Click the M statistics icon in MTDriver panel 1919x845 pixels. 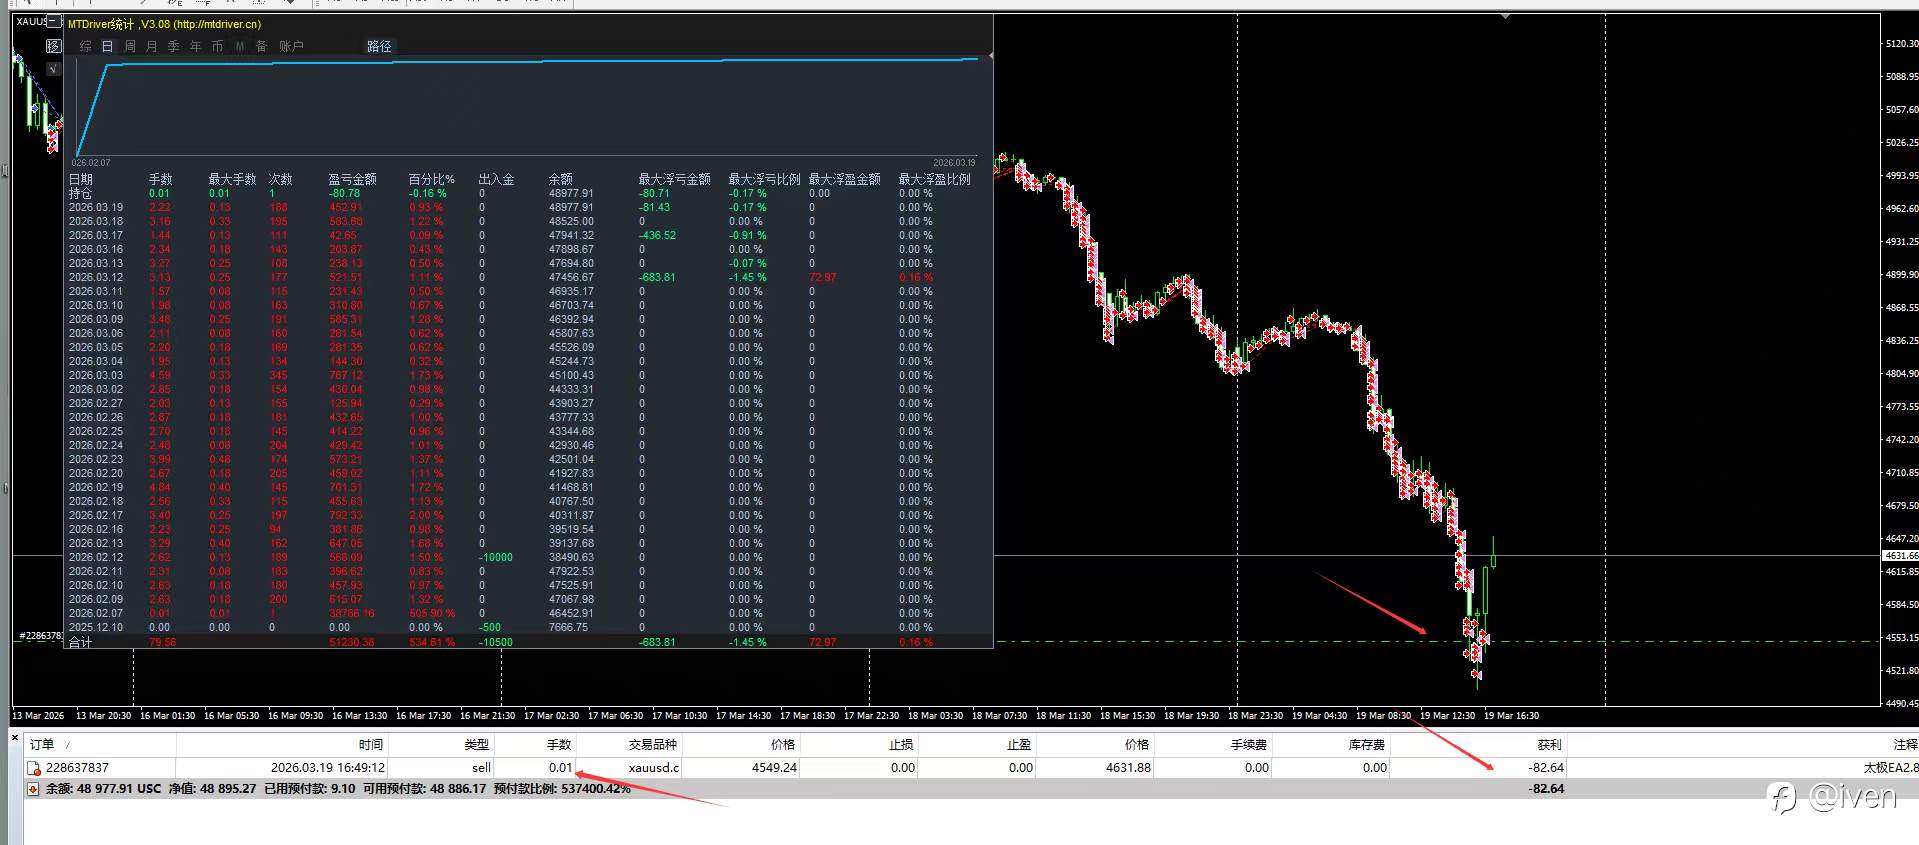click(x=240, y=46)
